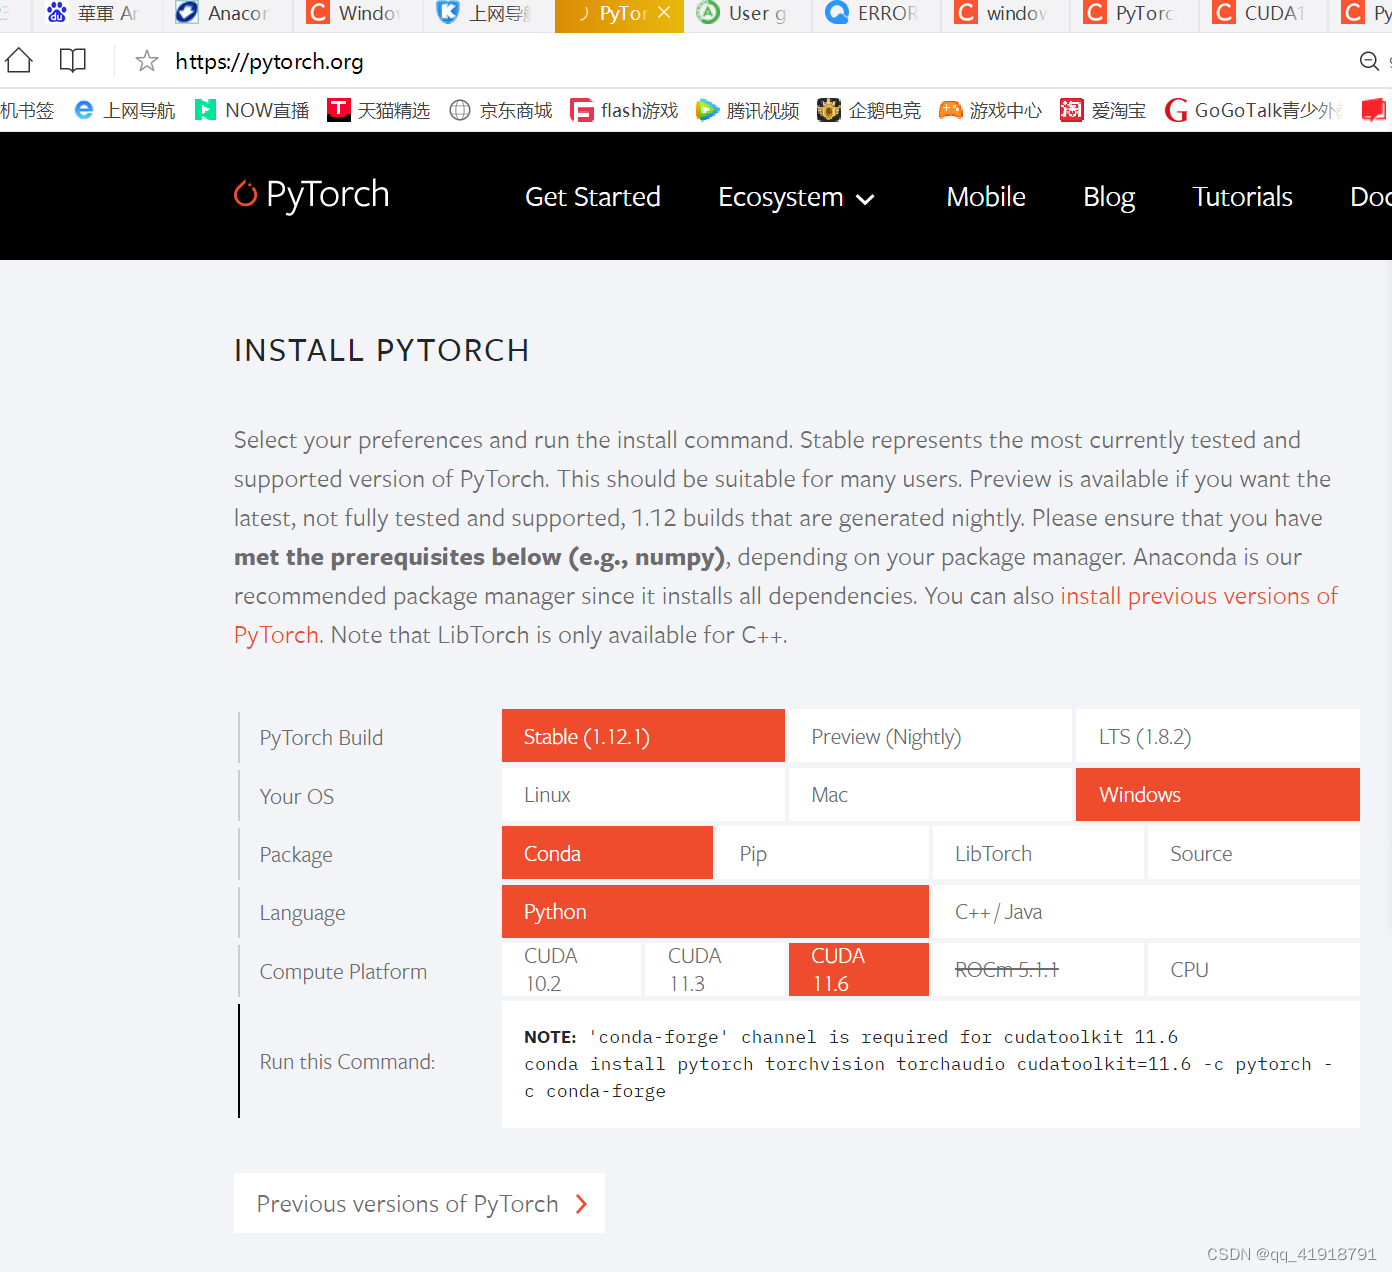1392x1272 pixels.
Task: Select the LibTorch package option
Action: [1038, 853]
